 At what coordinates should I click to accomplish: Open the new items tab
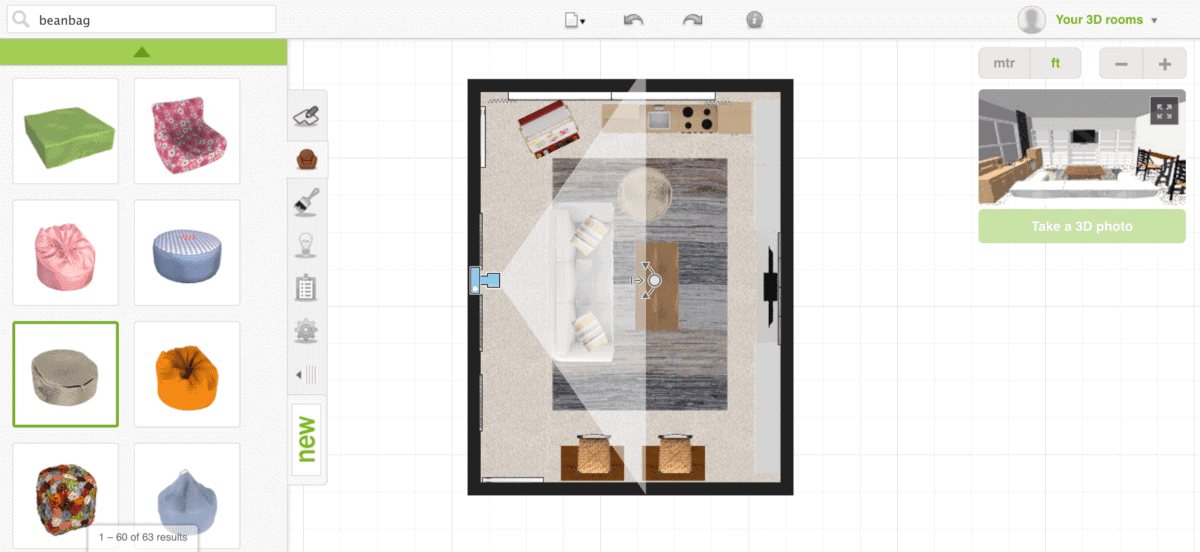click(x=307, y=440)
